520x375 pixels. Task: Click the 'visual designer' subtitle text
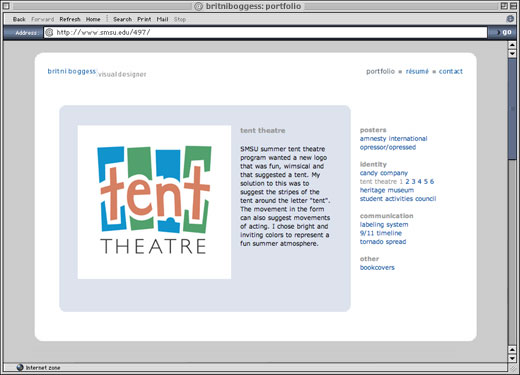122,74
